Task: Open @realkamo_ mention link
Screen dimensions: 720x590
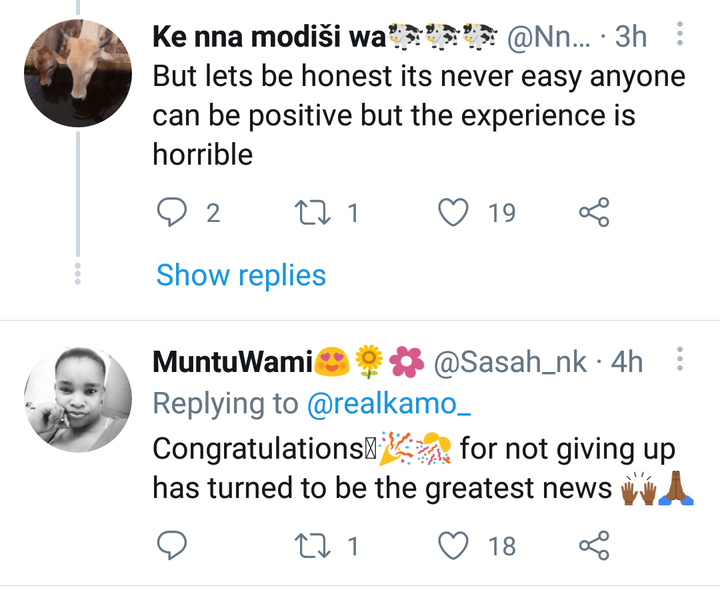Action: click(389, 404)
